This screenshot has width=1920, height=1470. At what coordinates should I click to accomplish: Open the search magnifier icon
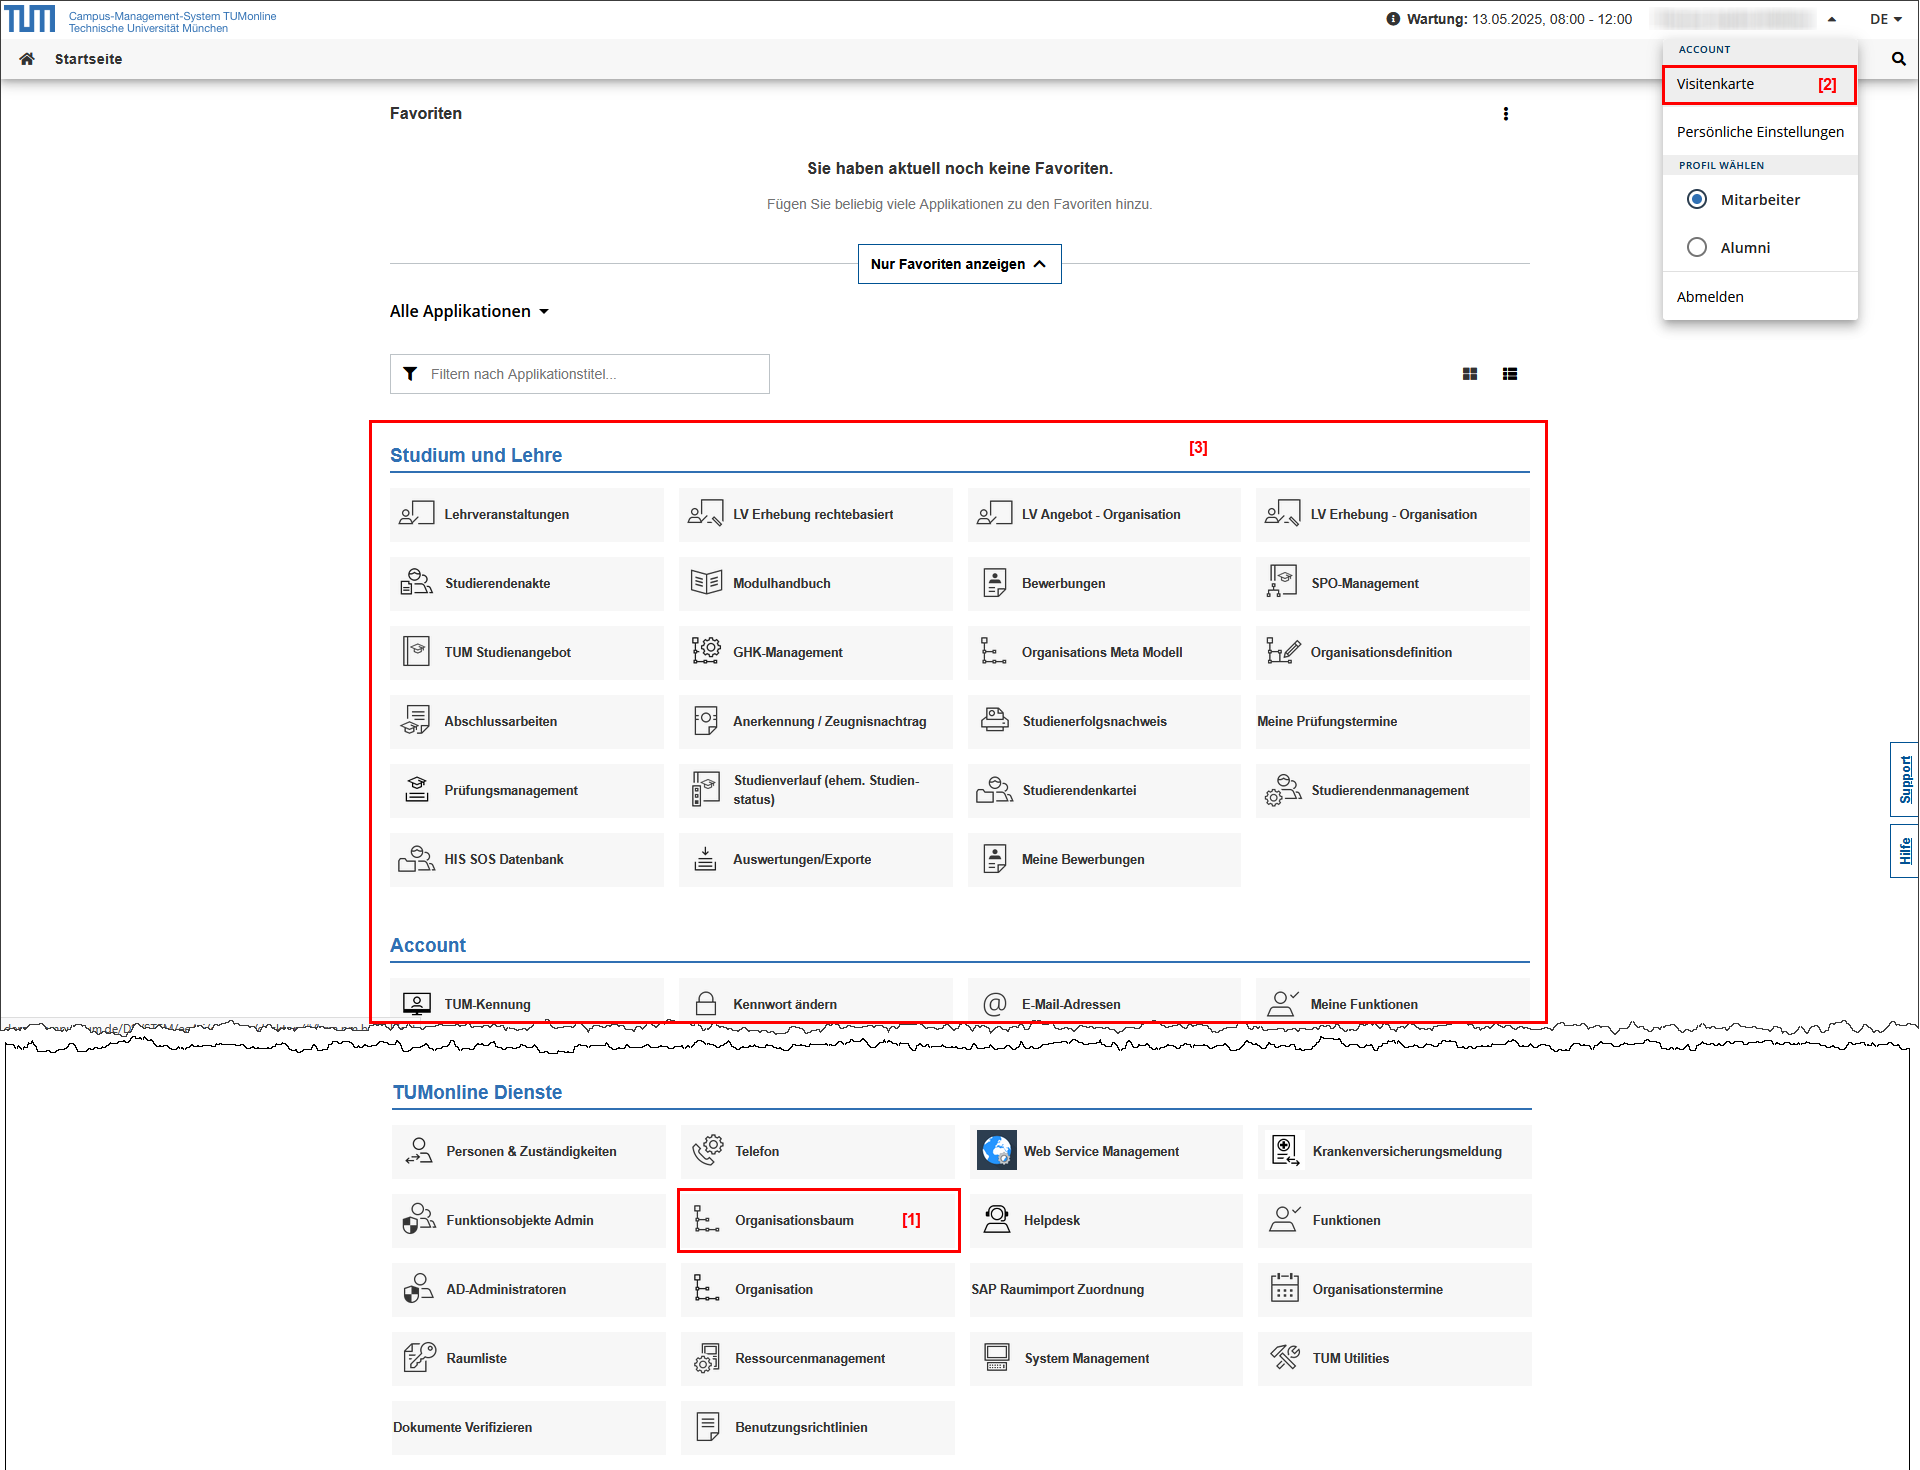tap(1898, 59)
